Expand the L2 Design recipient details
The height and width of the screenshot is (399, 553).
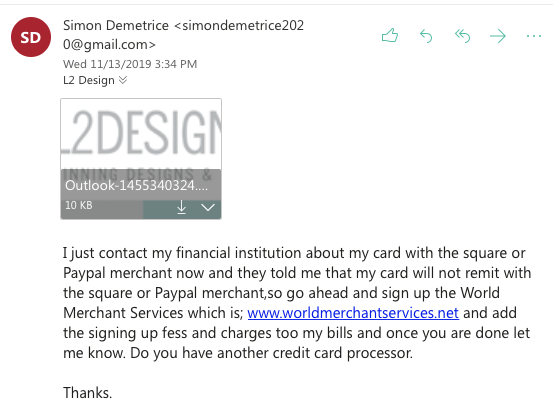point(123,80)
